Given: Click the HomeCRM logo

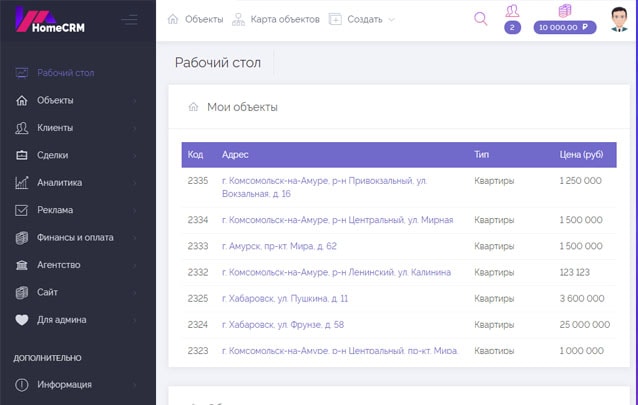Looking at the screenshot, I should tap(52, 20).
